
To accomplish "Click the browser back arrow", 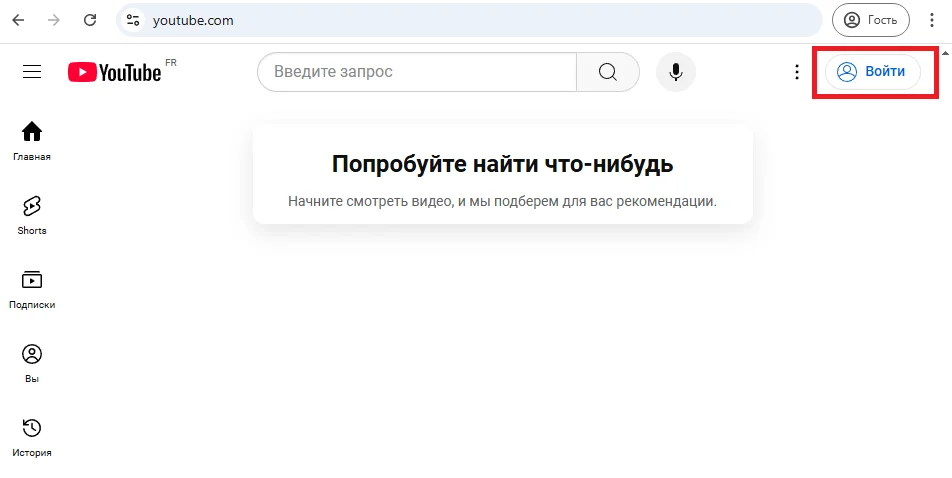I will (x=18, y=20).
